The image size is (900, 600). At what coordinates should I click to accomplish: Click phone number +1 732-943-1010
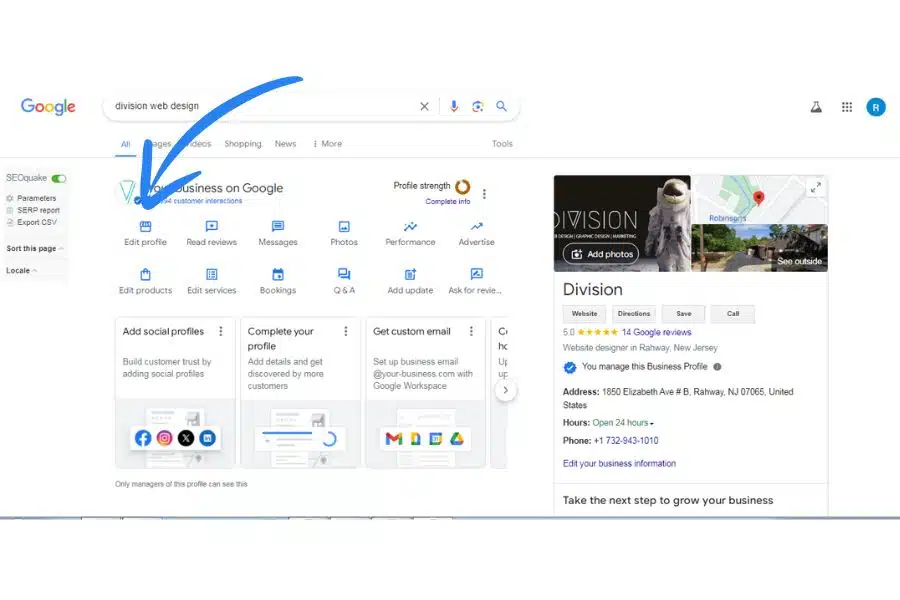[626, 441]
